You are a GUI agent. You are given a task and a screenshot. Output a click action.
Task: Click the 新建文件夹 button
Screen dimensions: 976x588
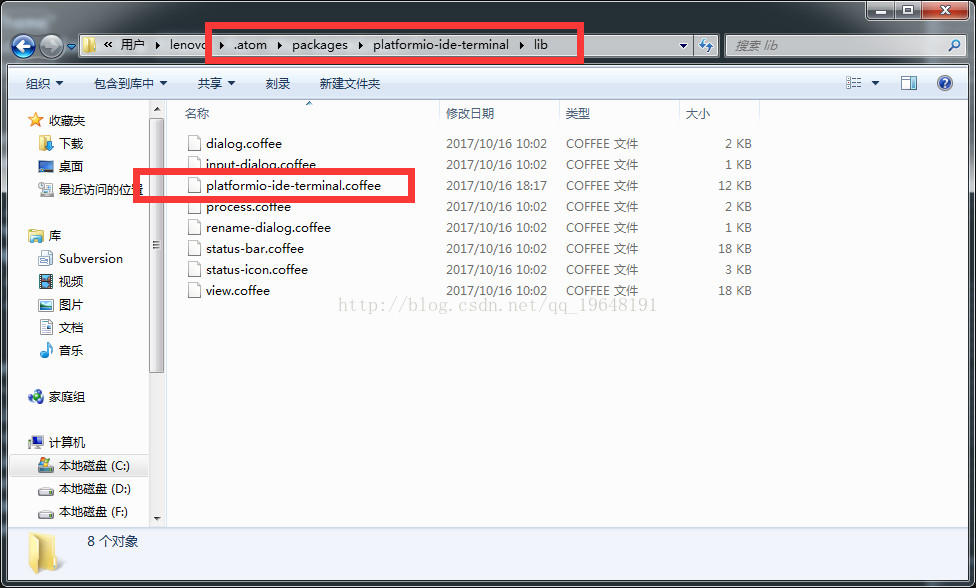[349, 83]
